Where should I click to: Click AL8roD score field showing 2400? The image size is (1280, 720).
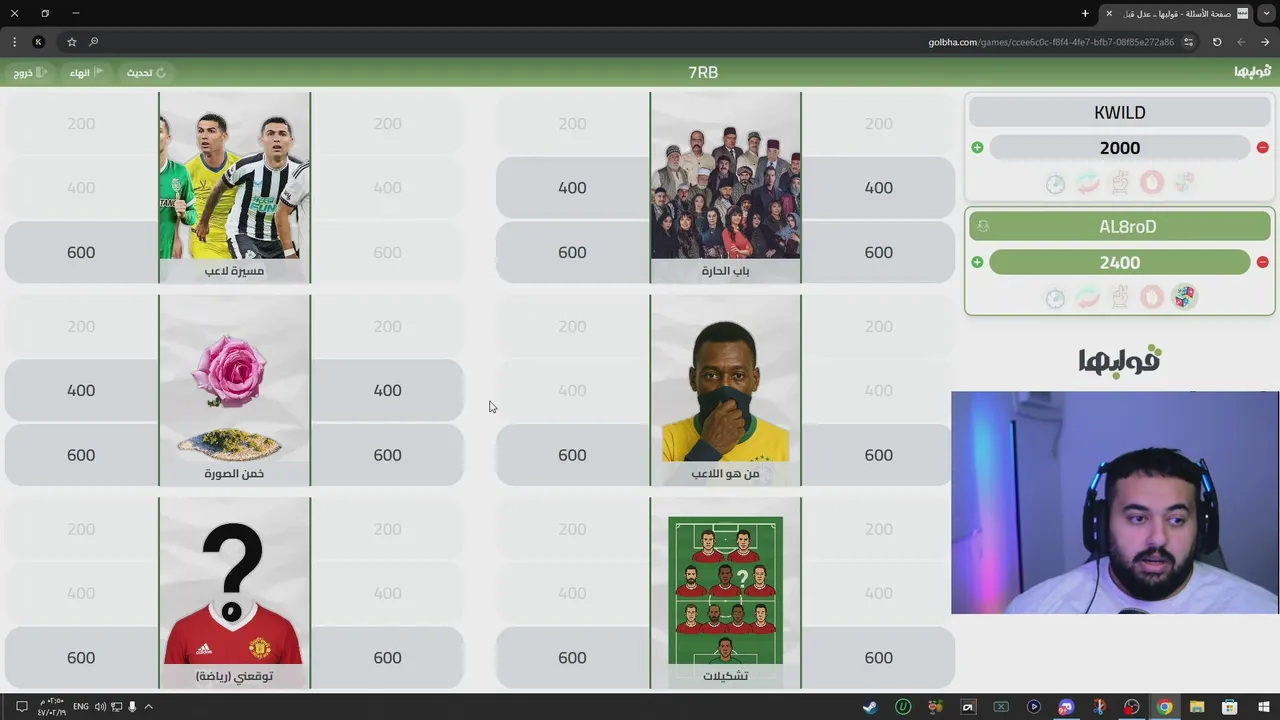[1120, 263]
